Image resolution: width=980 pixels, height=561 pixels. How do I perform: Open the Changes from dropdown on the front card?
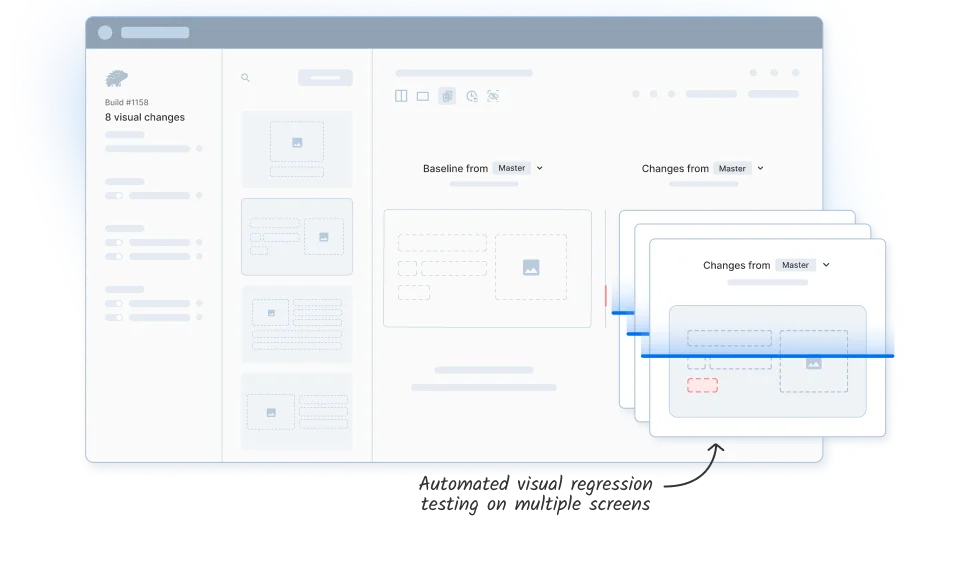826,265
